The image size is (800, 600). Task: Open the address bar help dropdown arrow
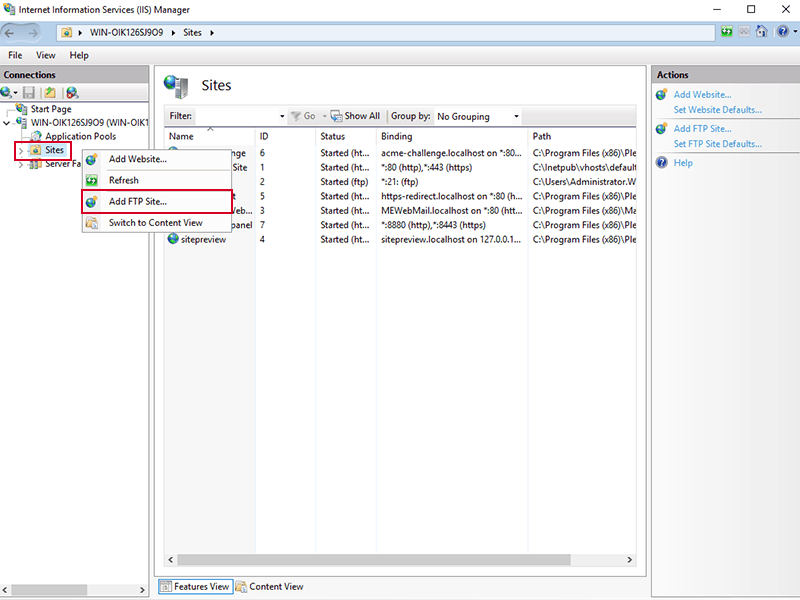[794, 32]
